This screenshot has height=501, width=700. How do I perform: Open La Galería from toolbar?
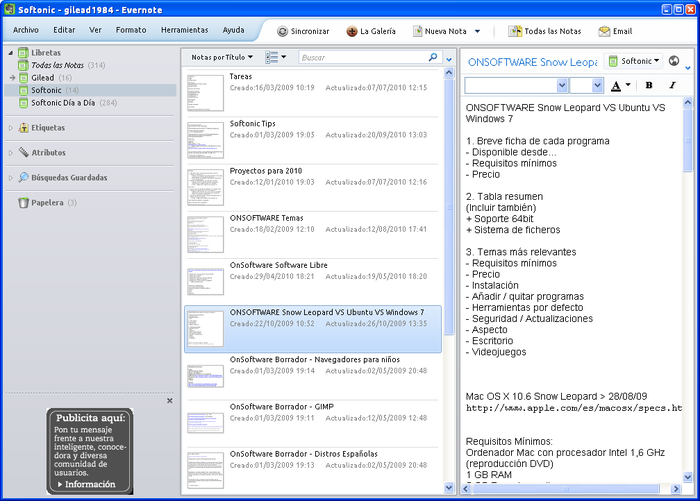(371, 31)
